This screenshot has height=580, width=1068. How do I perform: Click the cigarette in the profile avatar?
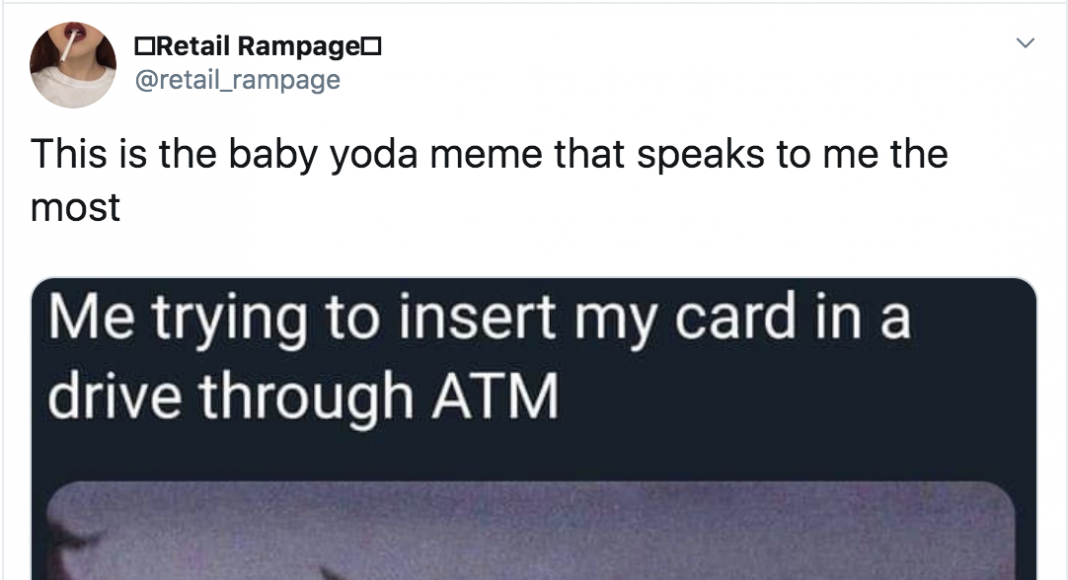click(x=68, y=46)
